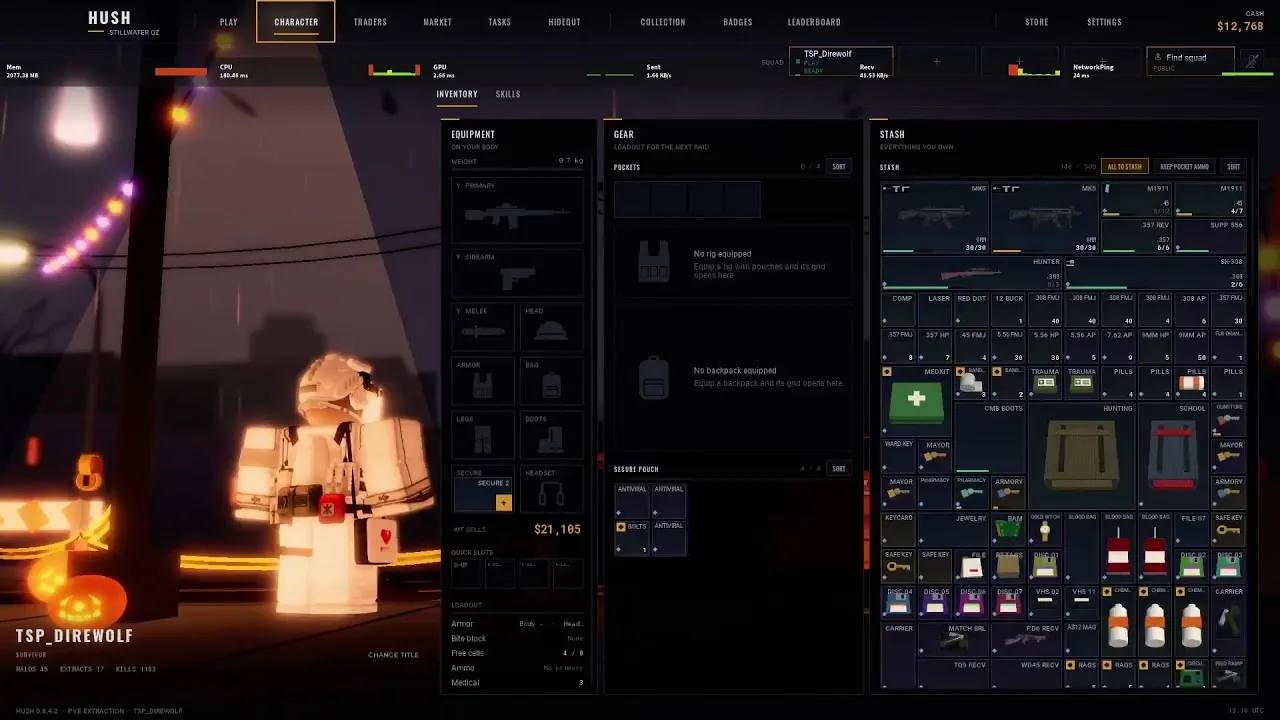Image resolution: width=1280 pixels, height=720 pixels.
Task: Select the Disc 07 red floppy
Action: click(x=1007, y=603)
